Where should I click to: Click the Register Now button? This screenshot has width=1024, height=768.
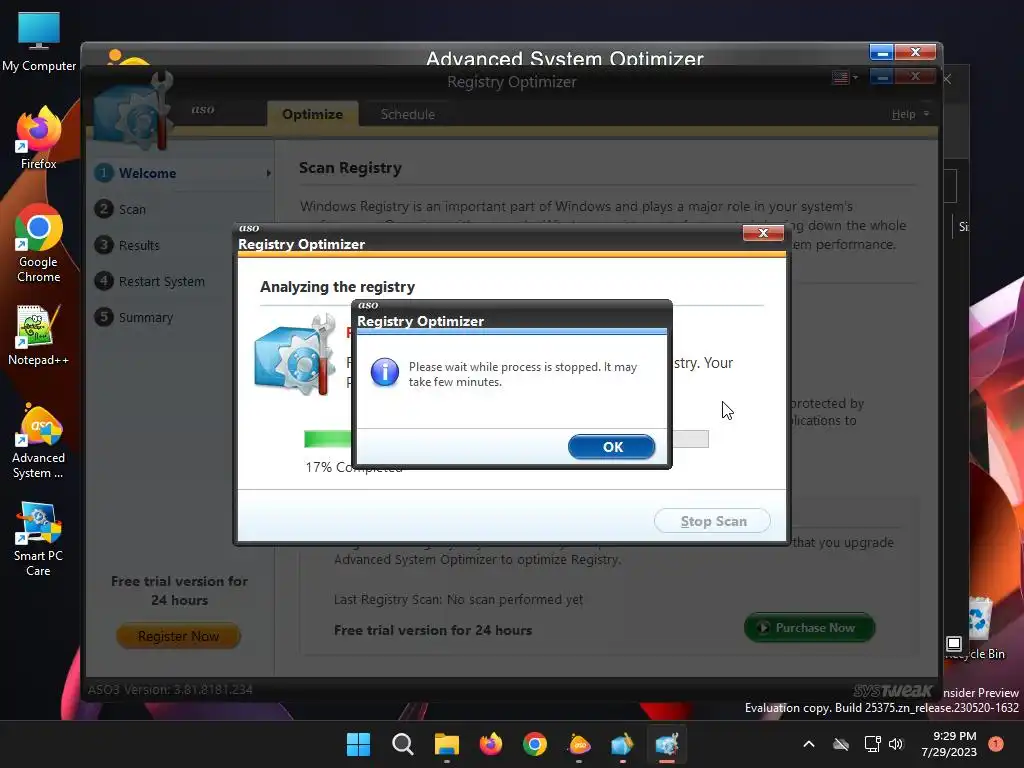178,636
